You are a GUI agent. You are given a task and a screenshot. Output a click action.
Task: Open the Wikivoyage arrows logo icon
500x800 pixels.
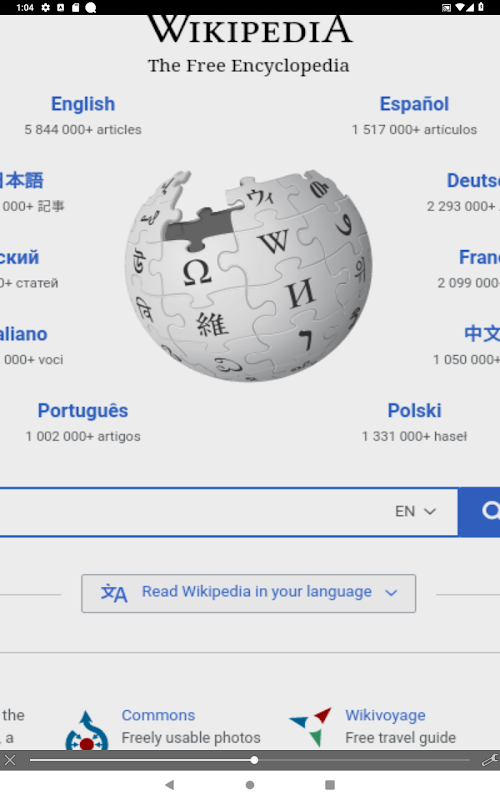pyautogui.click(x=311, y=727)
